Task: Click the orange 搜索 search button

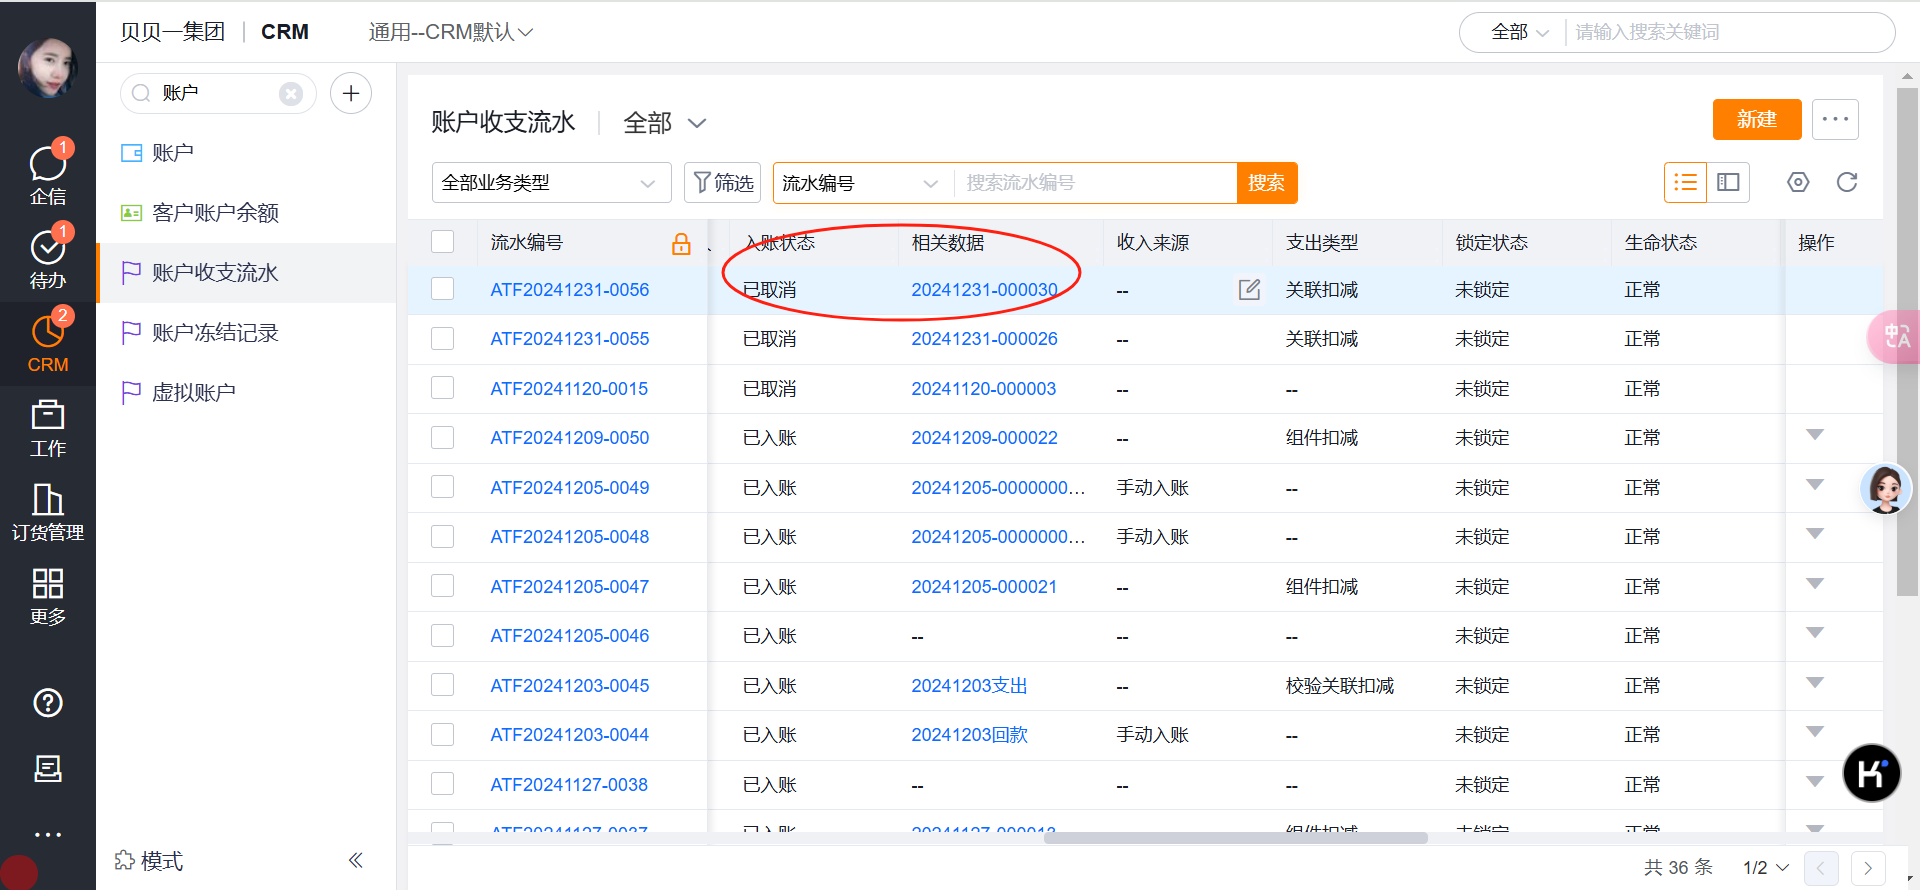Action: coord(1267,183)
